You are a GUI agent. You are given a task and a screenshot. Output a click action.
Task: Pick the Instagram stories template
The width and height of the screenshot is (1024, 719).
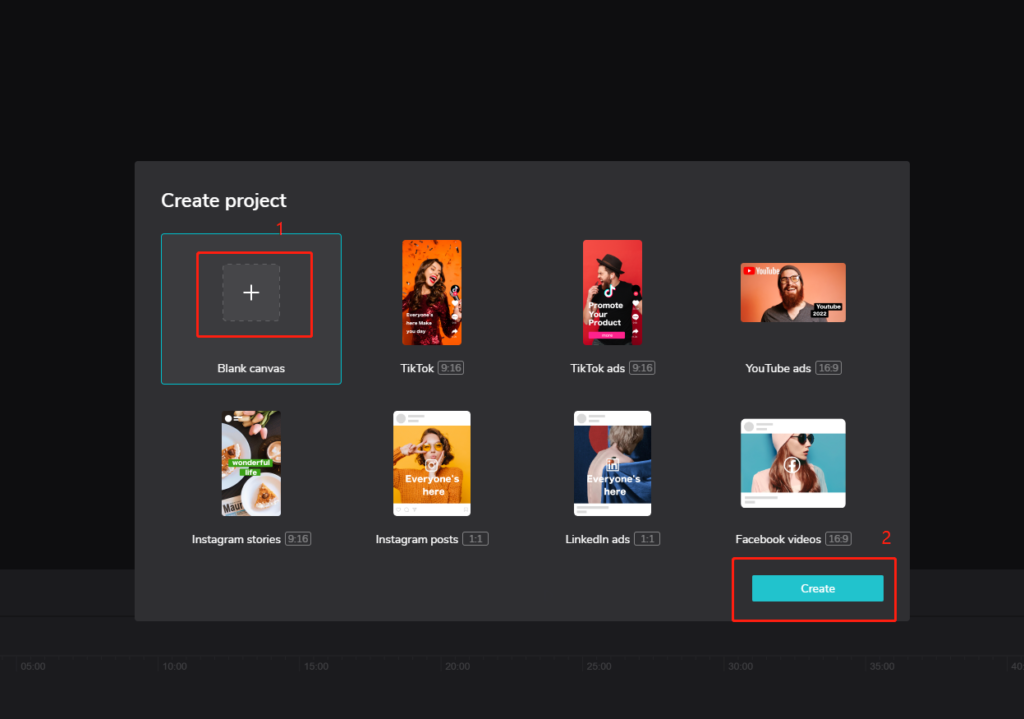coord(251,463)
